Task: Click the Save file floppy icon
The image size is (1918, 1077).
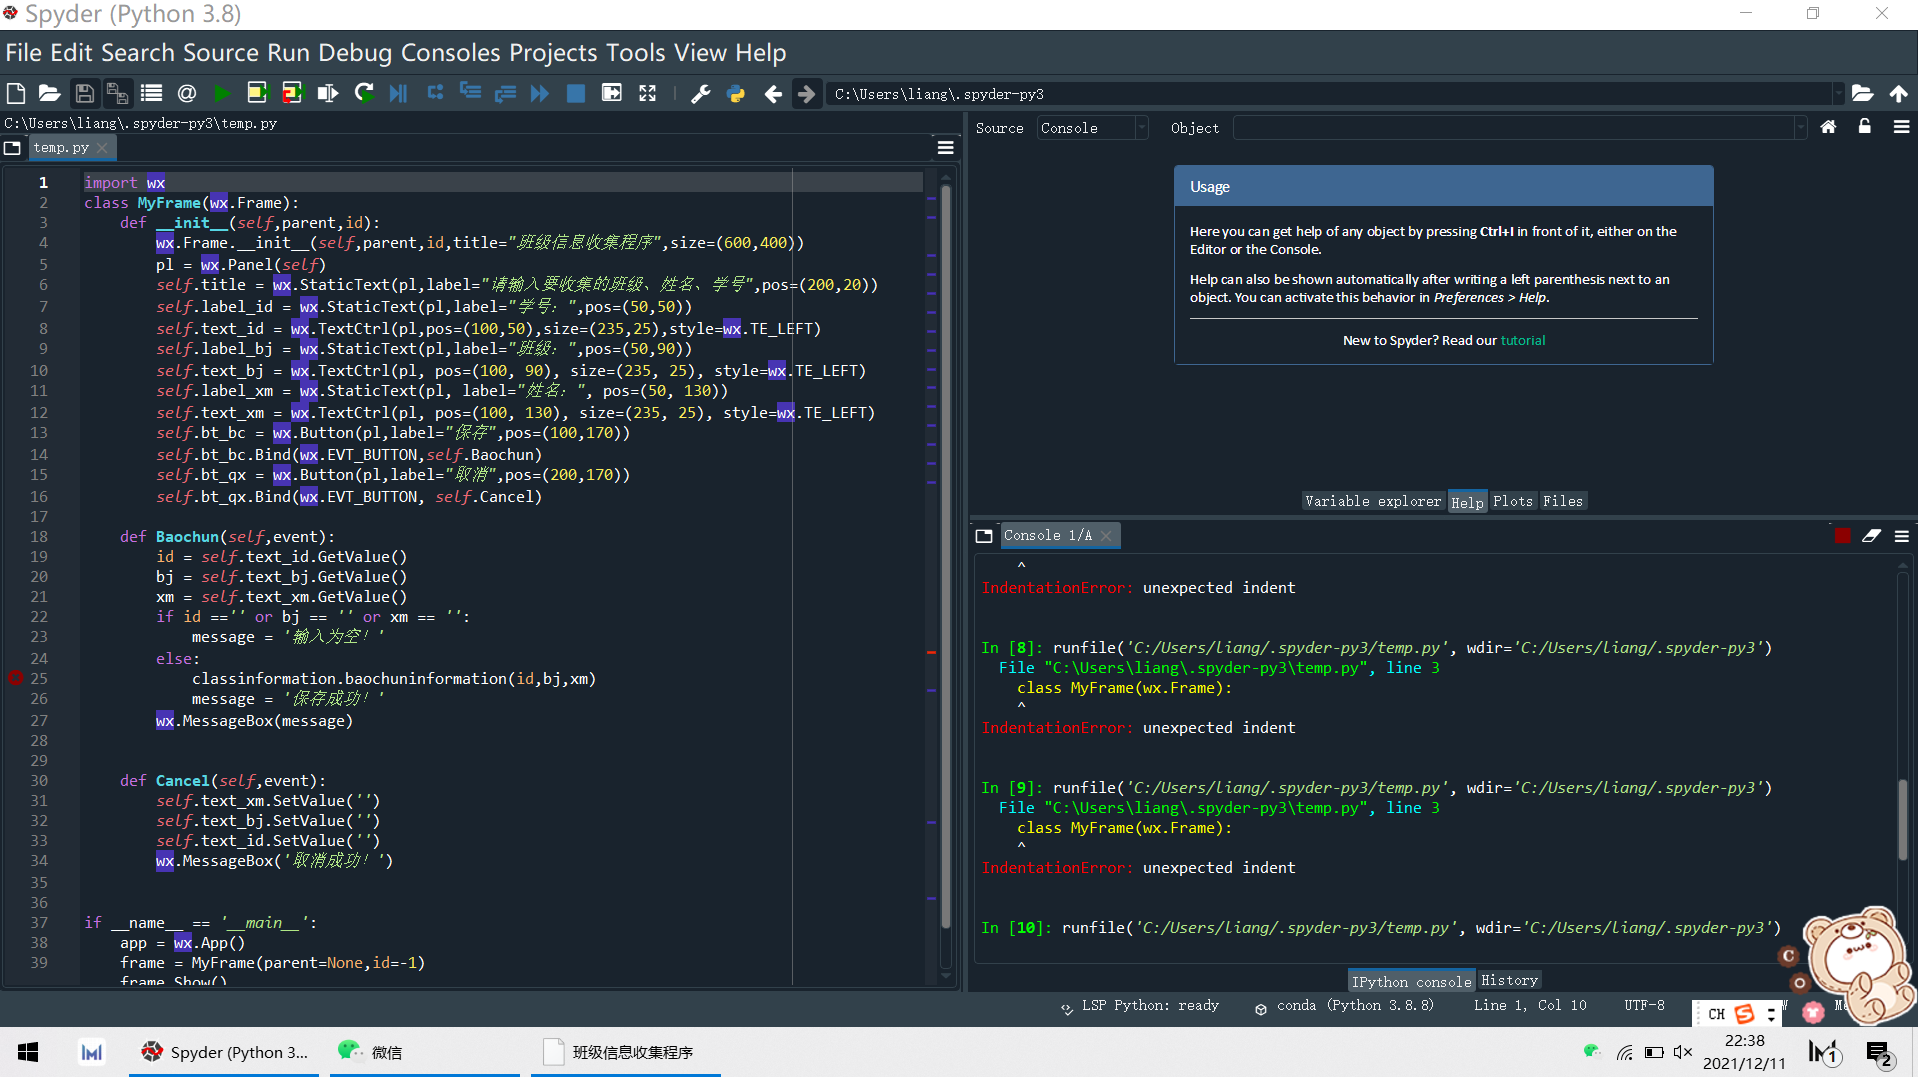Action: (x=84, y=93)
